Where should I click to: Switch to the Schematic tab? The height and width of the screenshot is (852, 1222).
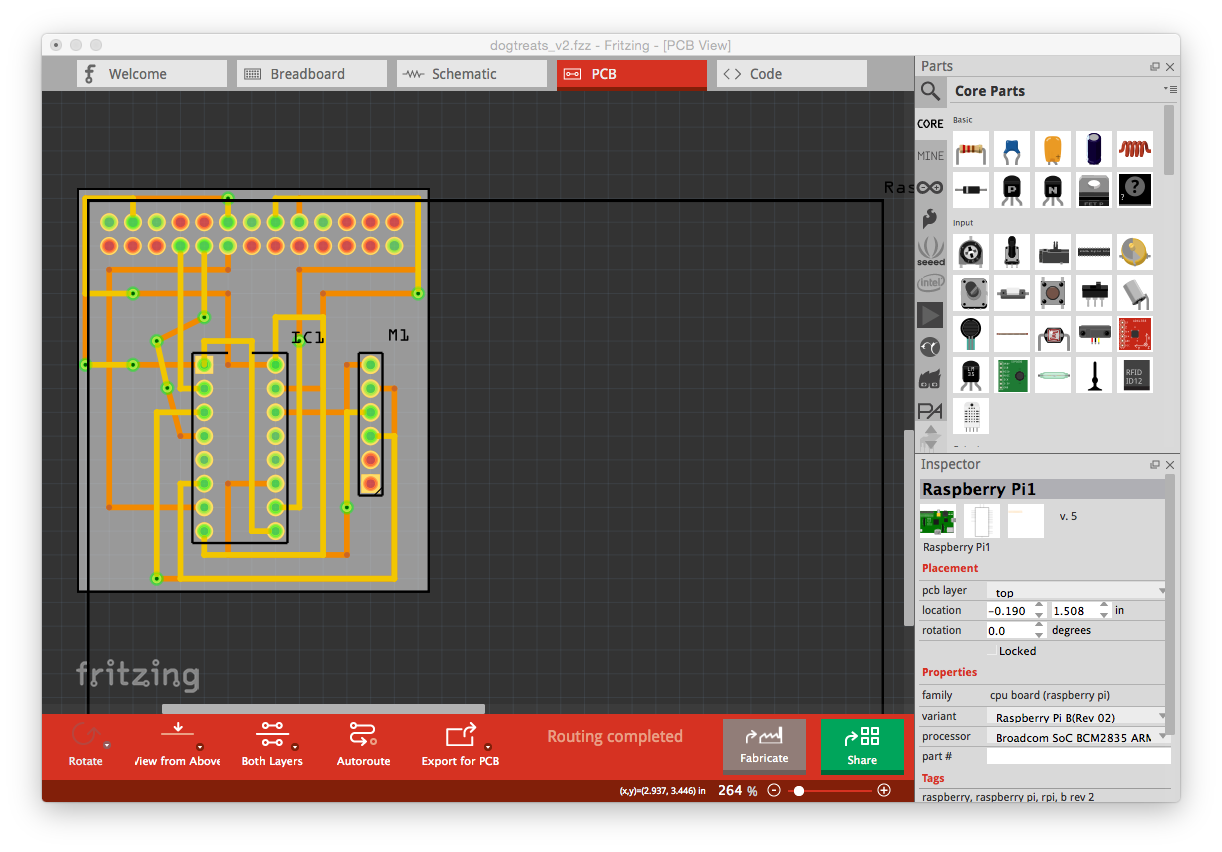(471, 74)
